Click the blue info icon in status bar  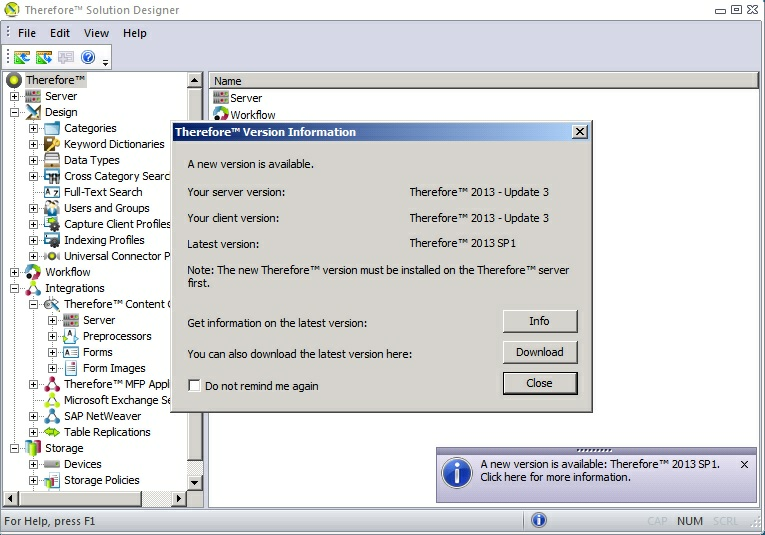539,520
